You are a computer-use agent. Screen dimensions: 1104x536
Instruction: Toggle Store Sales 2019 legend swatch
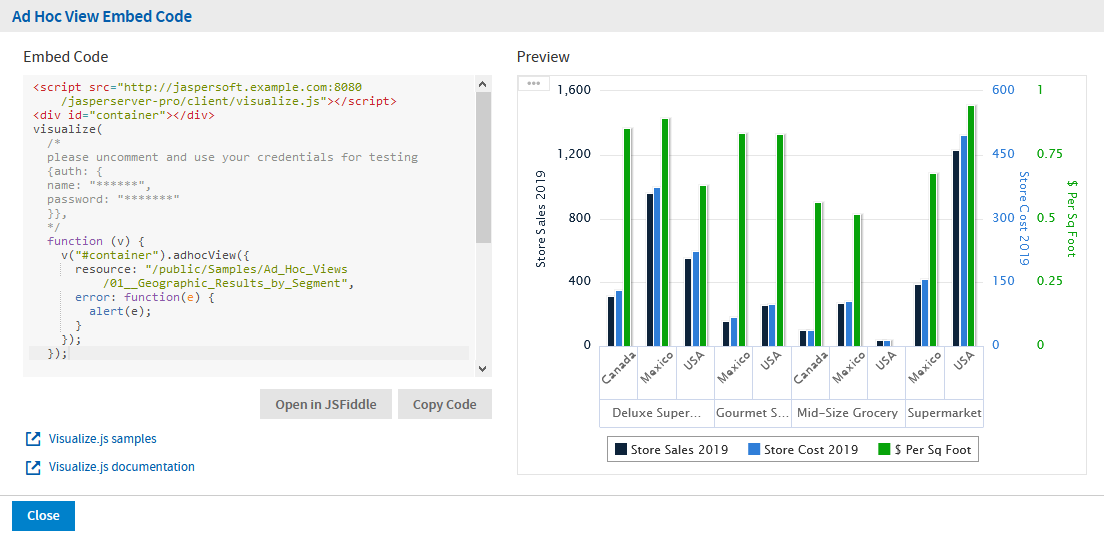(x=620, y=449)
